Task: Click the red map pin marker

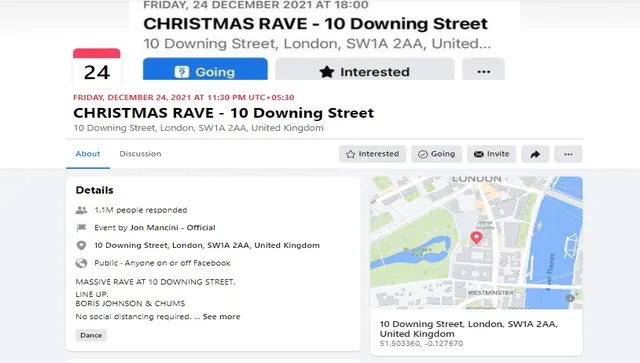Action: pyautogui.click(x=476, y=237)
